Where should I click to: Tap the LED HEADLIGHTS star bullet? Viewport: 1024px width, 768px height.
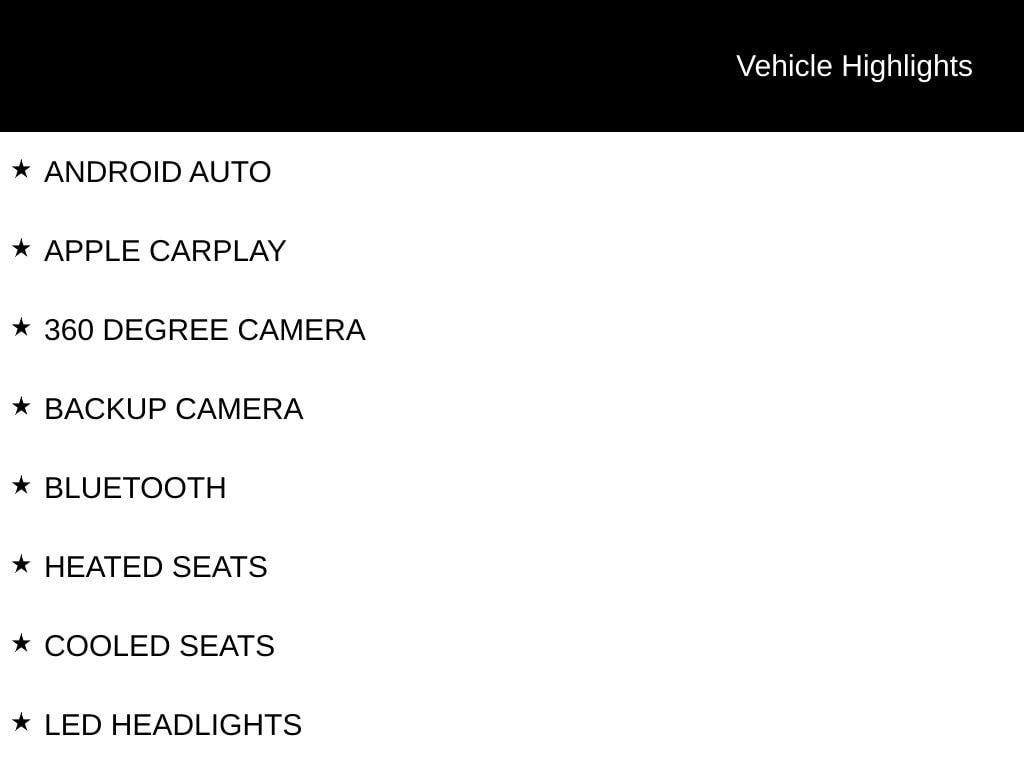tap(21, 723)
